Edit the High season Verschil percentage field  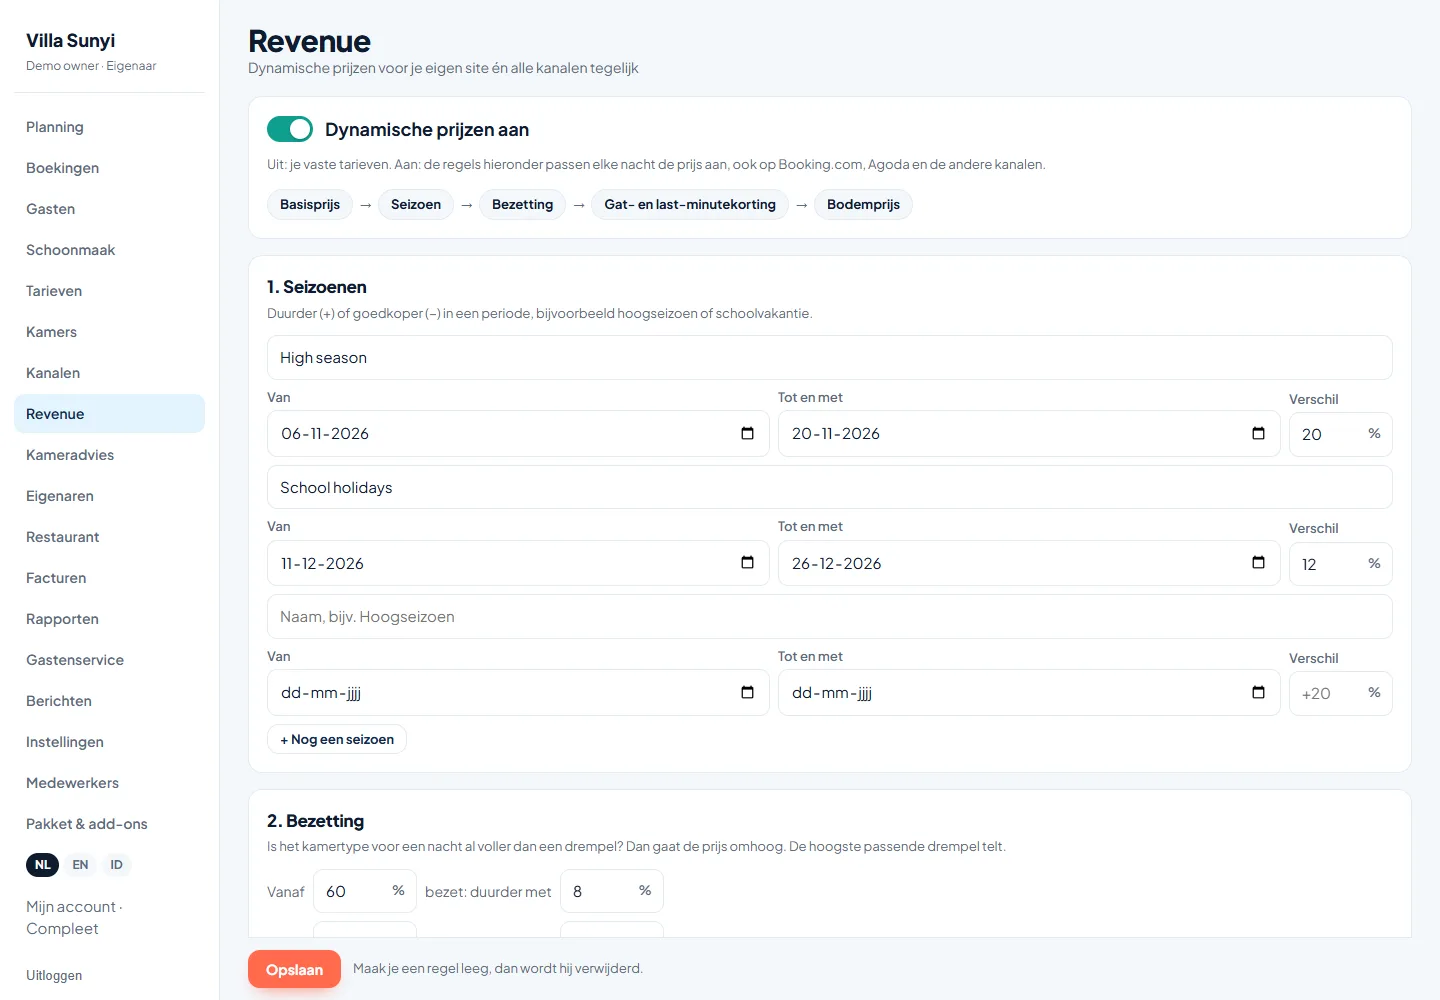[x=1340, y=434]
